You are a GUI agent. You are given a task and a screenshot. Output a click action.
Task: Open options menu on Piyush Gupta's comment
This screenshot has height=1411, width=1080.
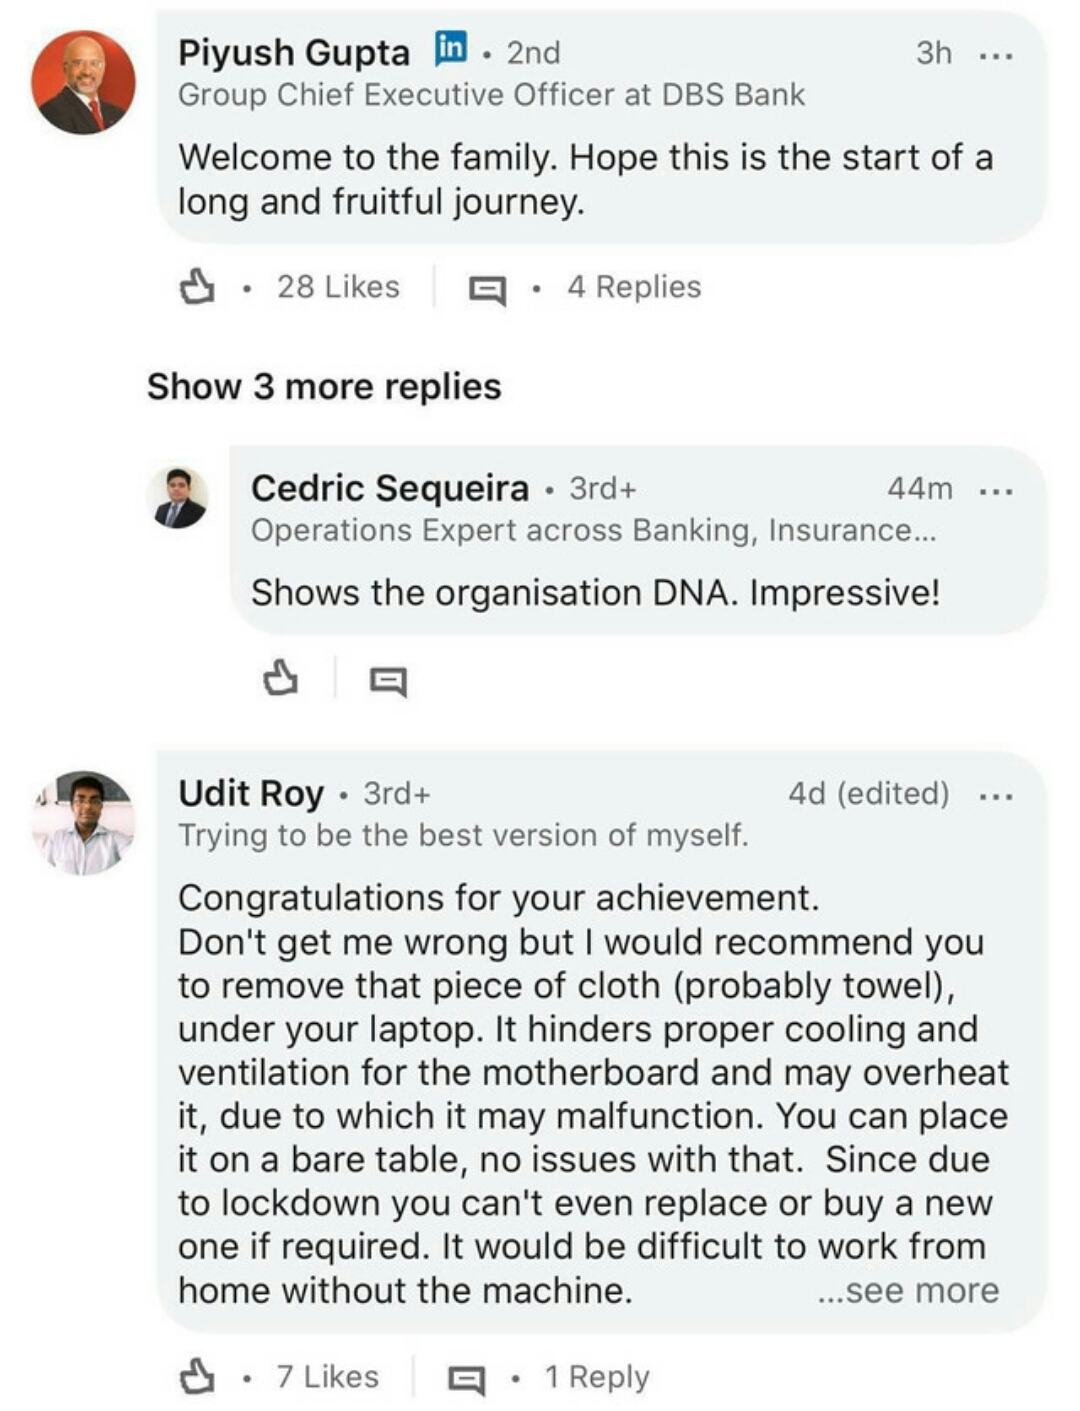tap(996, 55)
